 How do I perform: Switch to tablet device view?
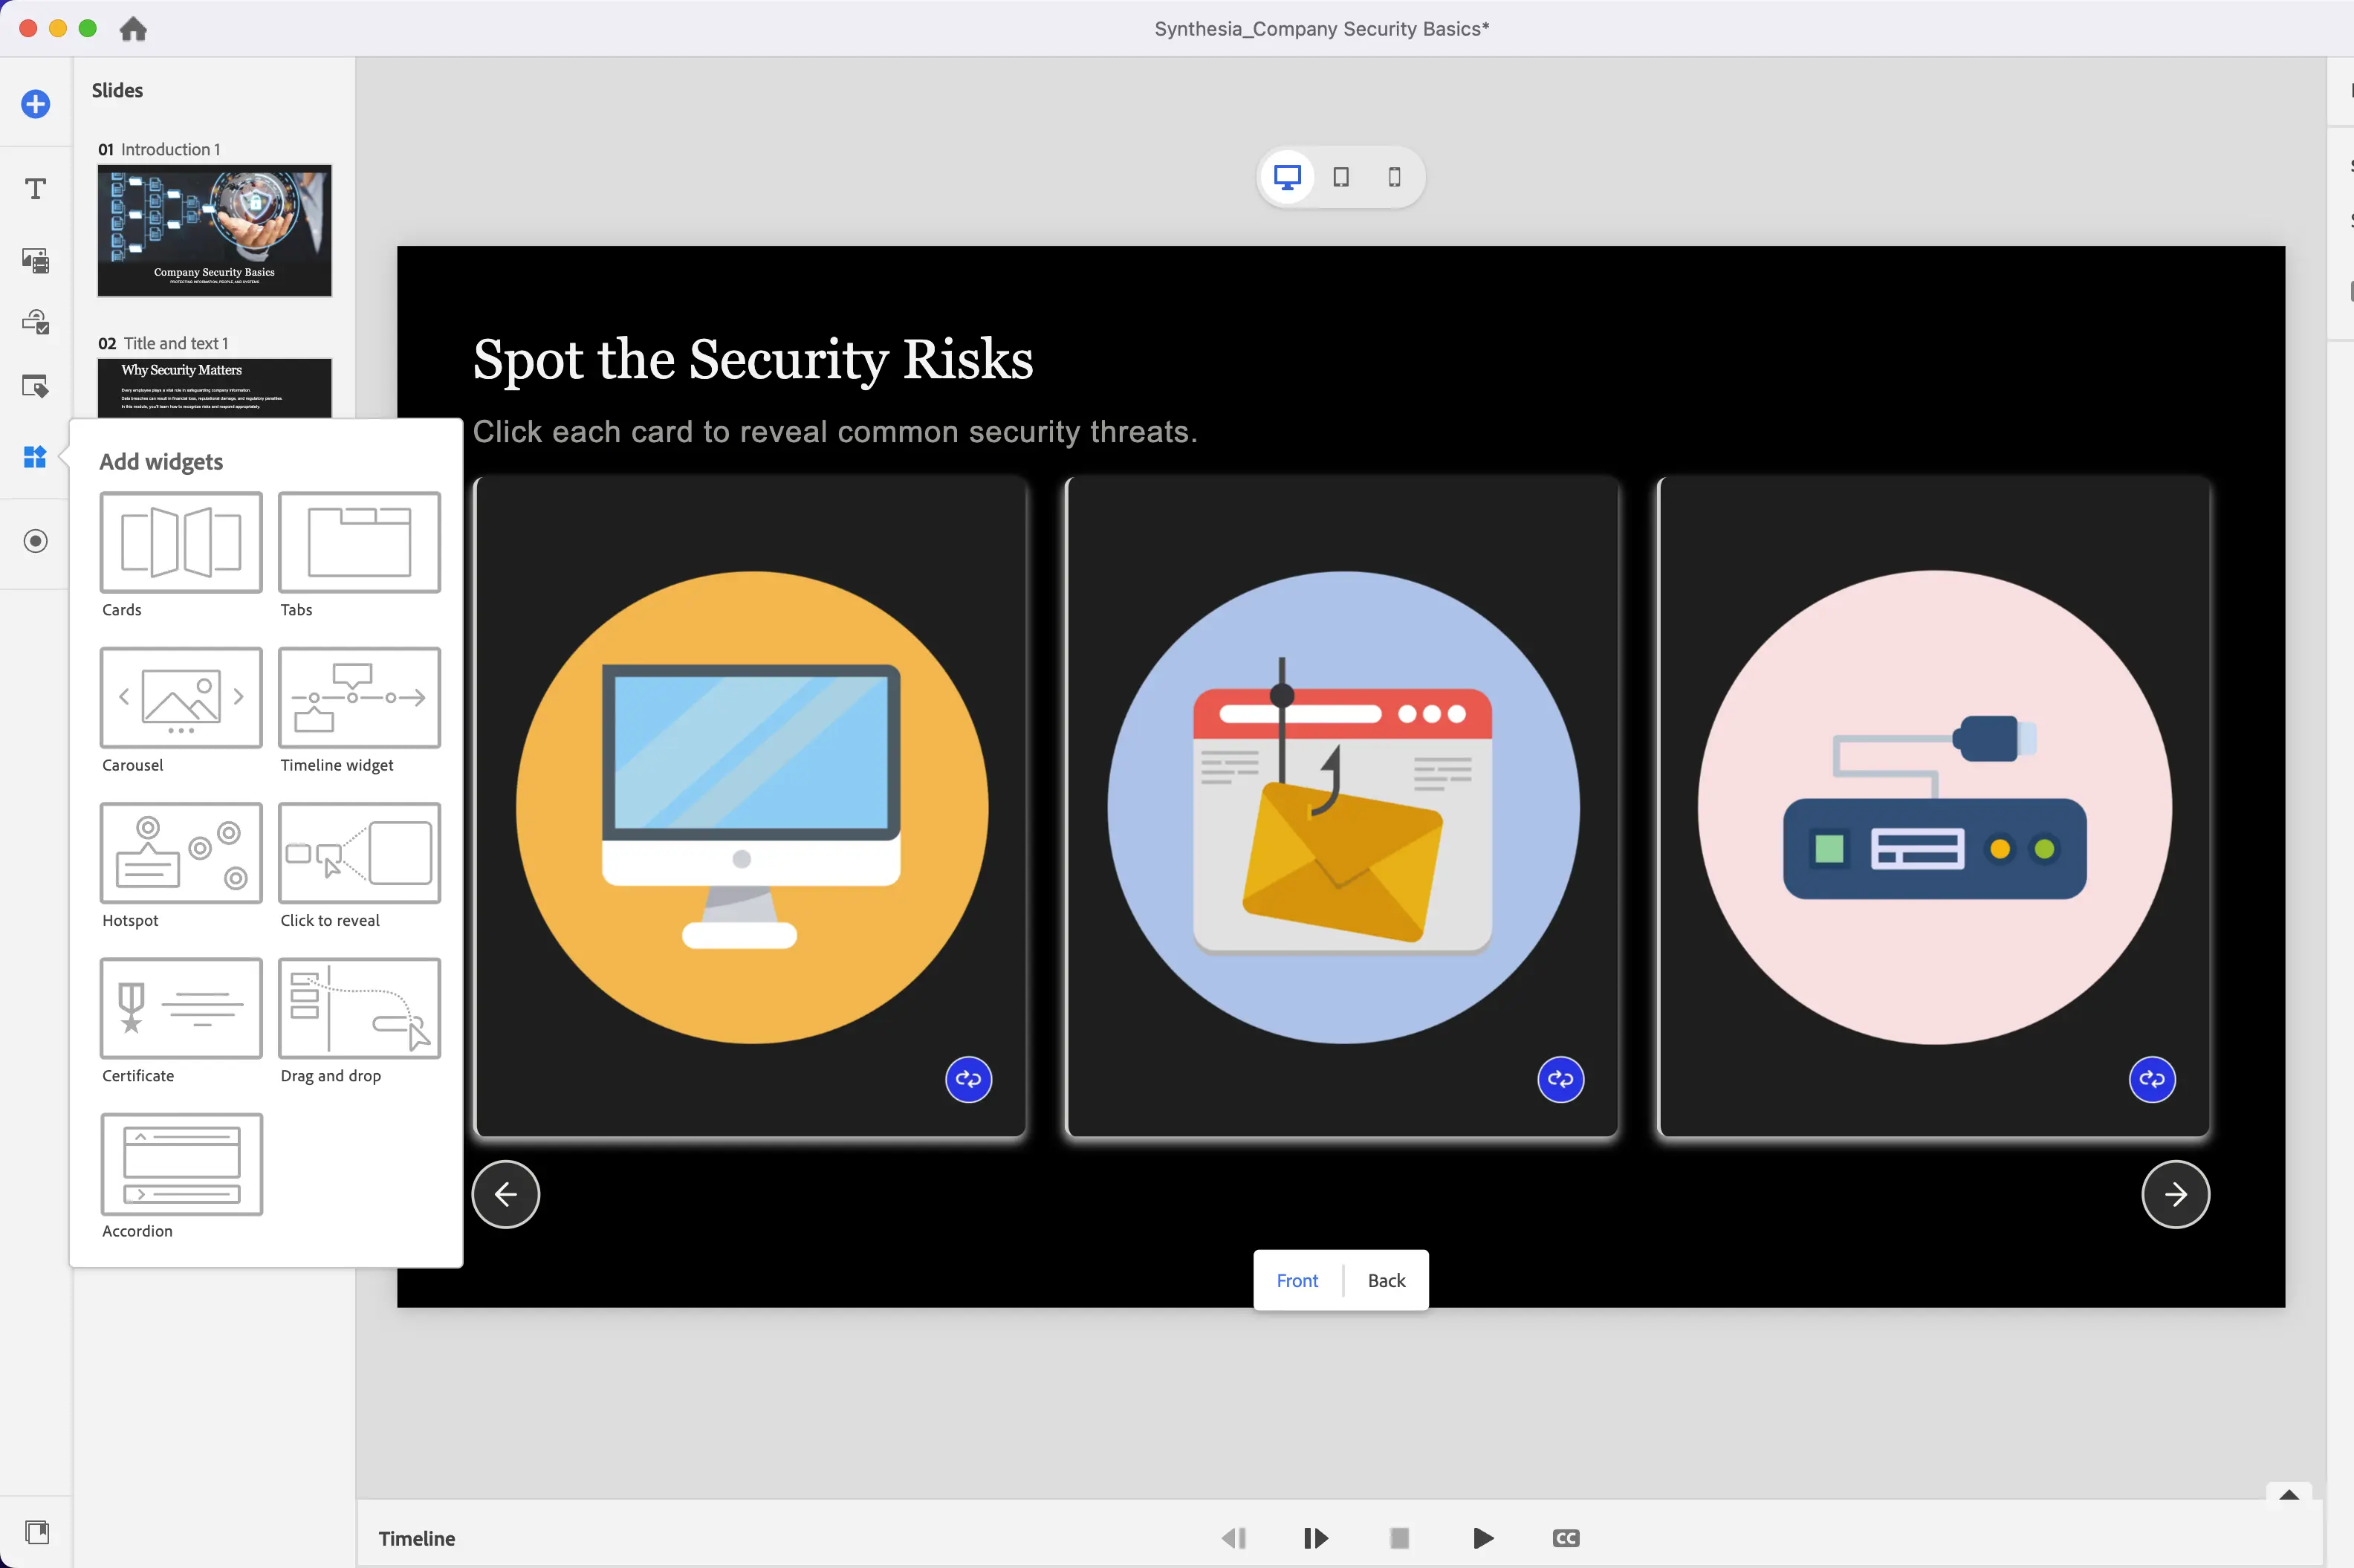1341,177
